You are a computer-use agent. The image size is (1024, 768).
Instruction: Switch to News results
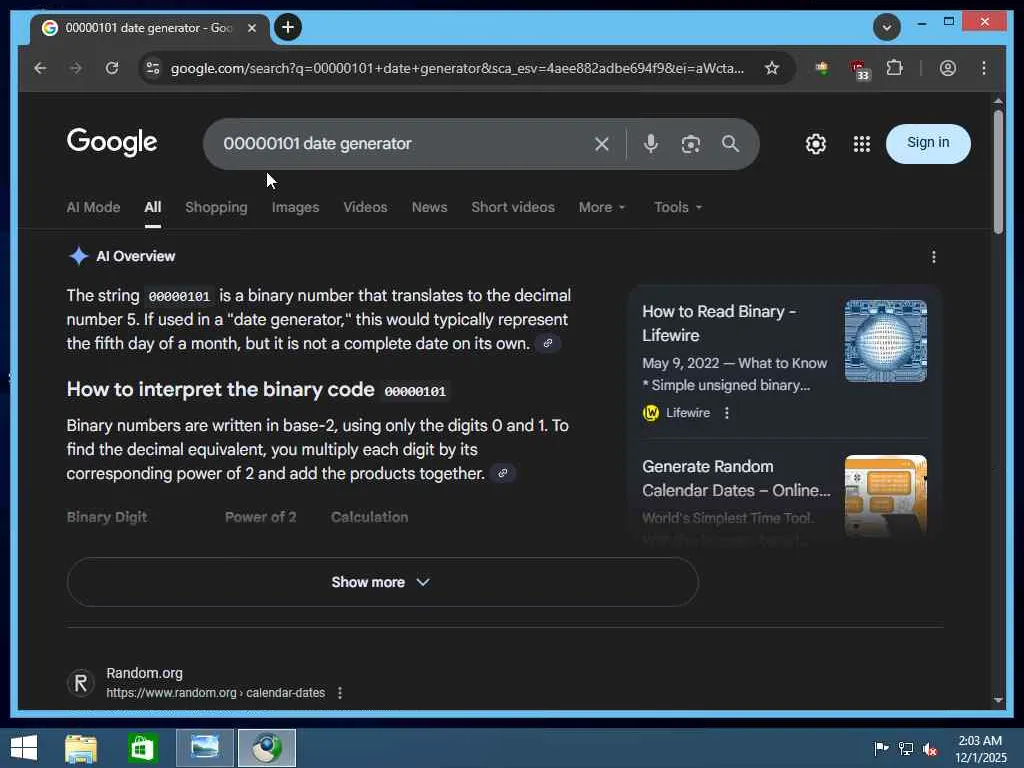[x=429, y=207]
